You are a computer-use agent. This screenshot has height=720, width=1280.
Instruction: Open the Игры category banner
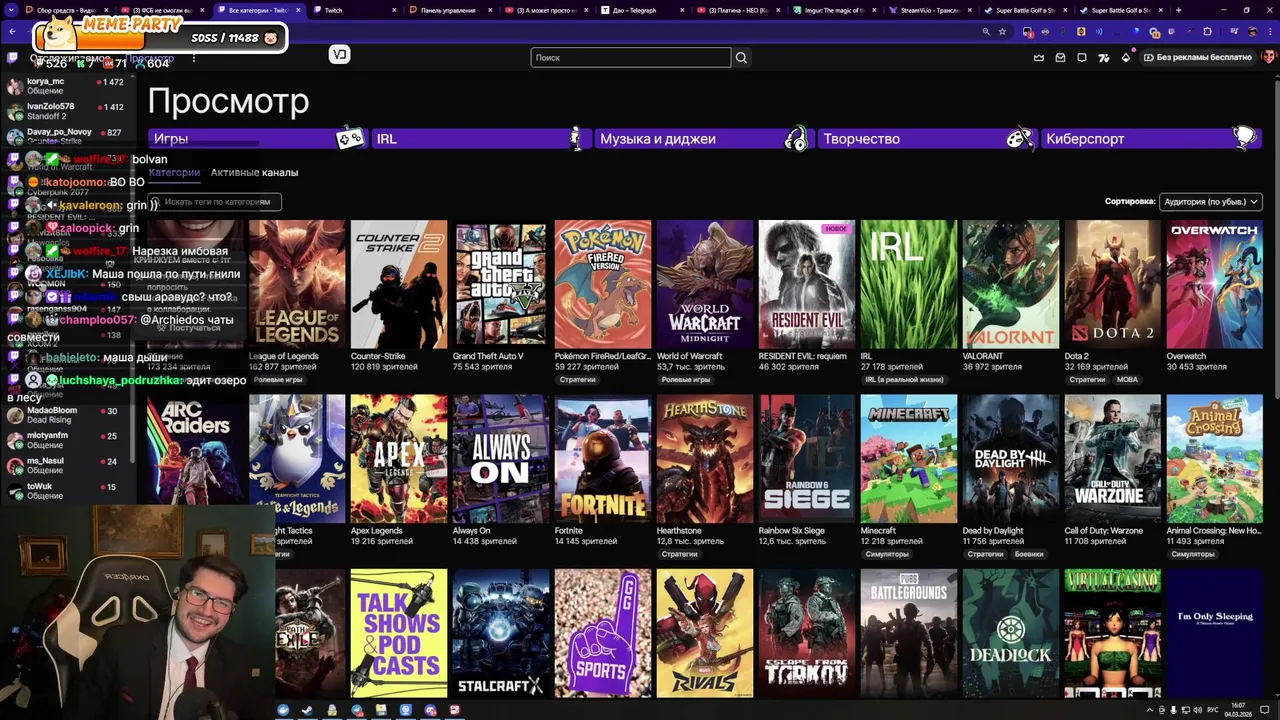click(x=256, y=139)
